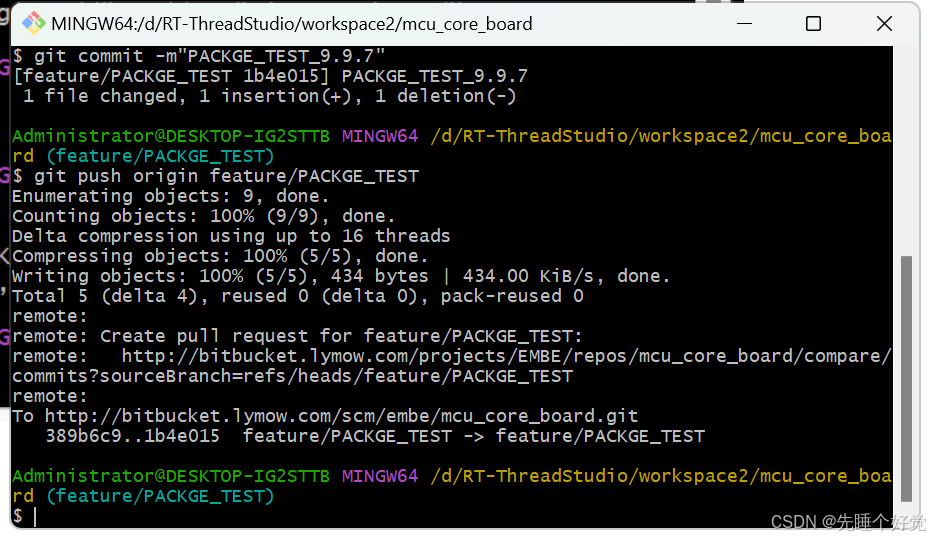Click the "389b6c9..1b4e015" commit range line
The image size is (930, 538).
[x=375, y=436]
